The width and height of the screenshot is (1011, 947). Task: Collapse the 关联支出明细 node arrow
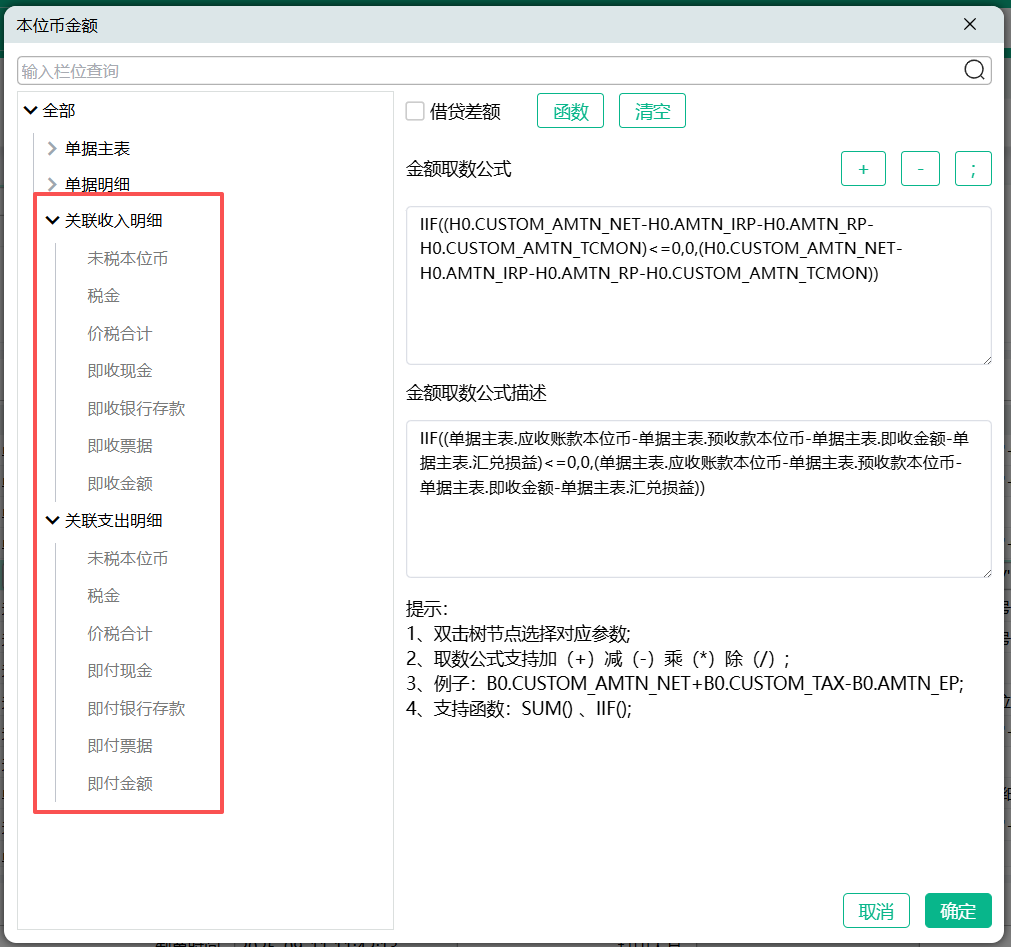(x=52, y=520)
